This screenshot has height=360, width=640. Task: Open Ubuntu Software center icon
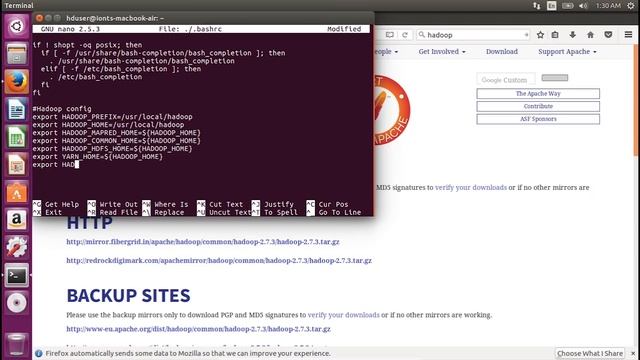(x=16, y=192)
